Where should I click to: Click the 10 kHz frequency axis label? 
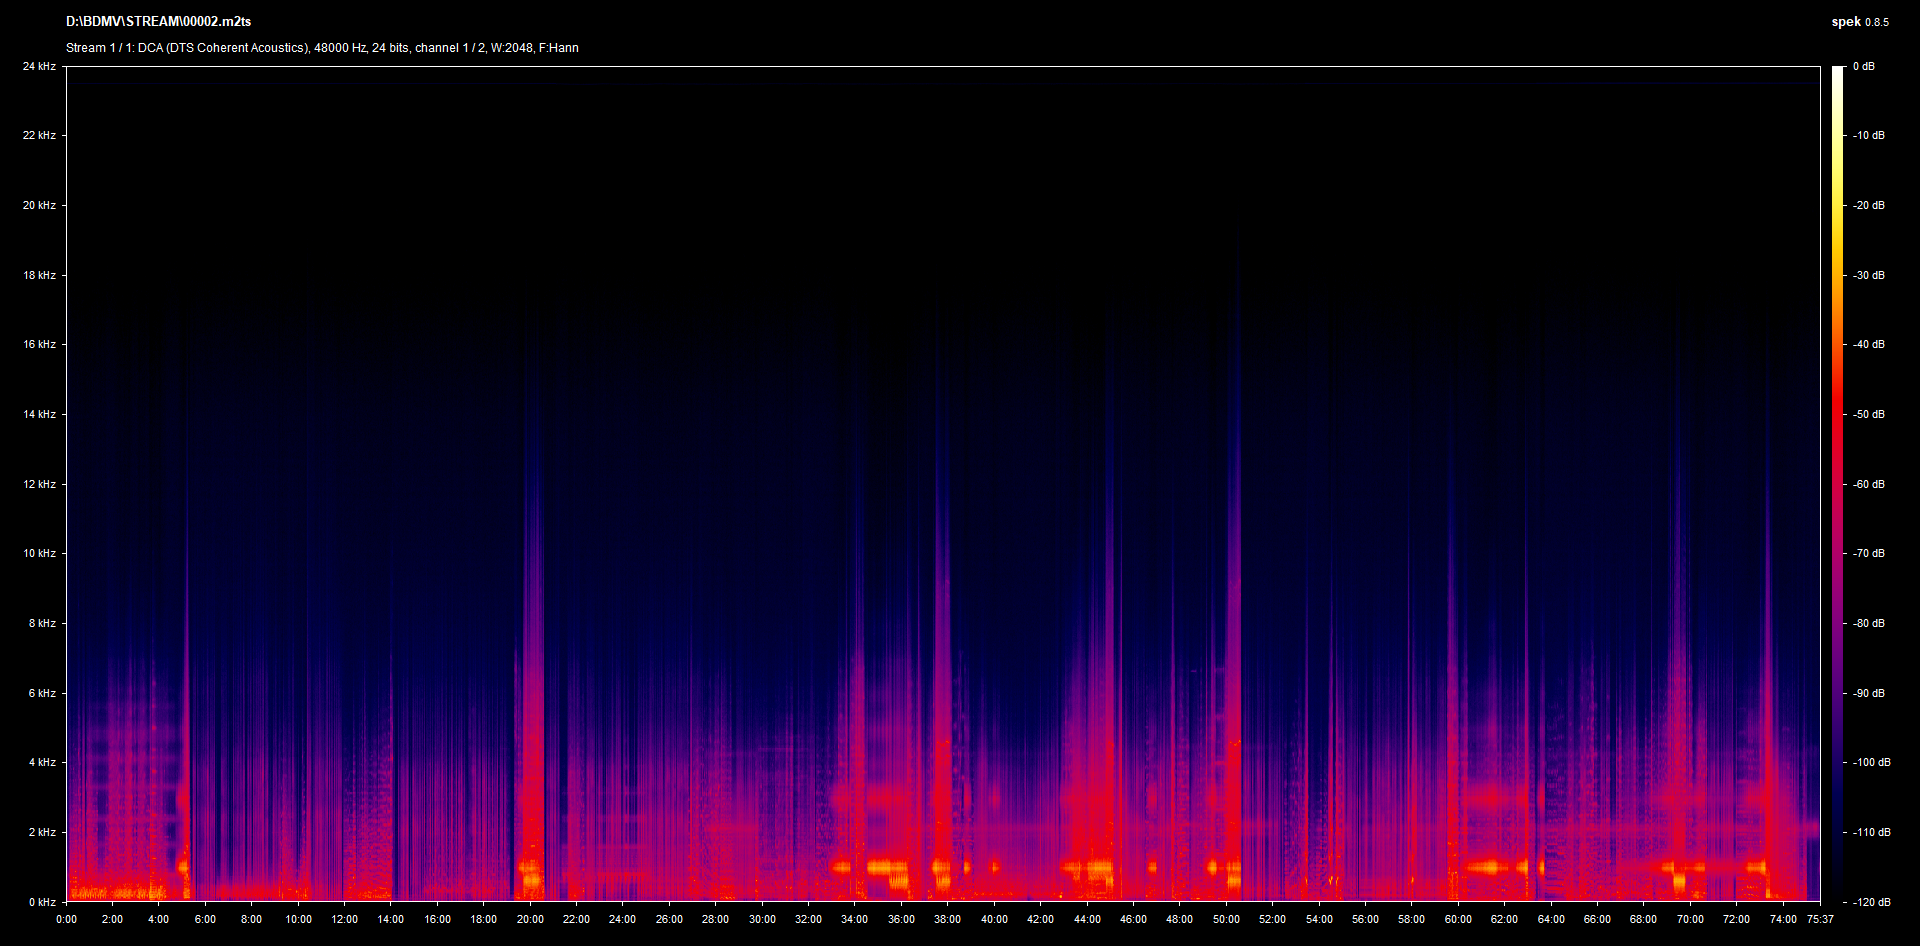click(x=40, y=553)
